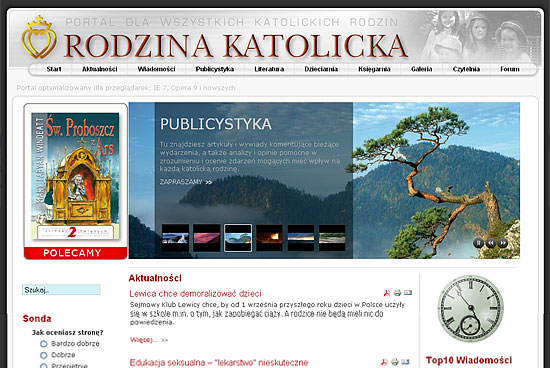
Task: Pause the slideshow
Action: click(x=478, y=242)
